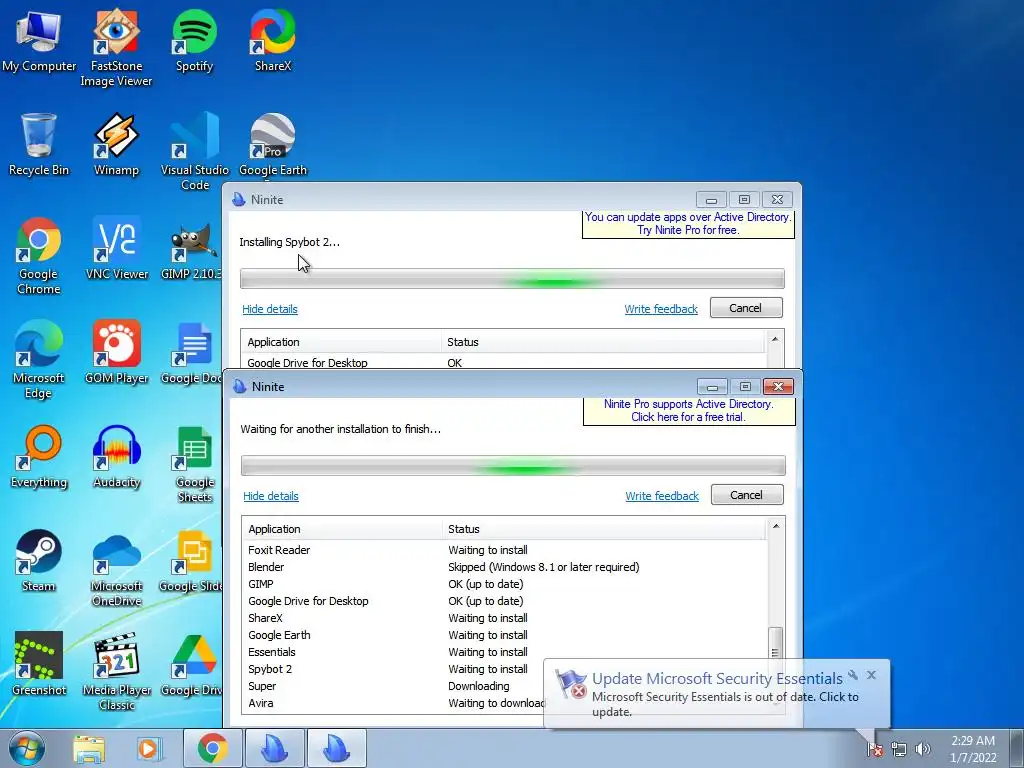The height and width of the screenshot is (768, 1024).
Task: Select the Google Sheets desktop shortcut
Action: point(195,464)
